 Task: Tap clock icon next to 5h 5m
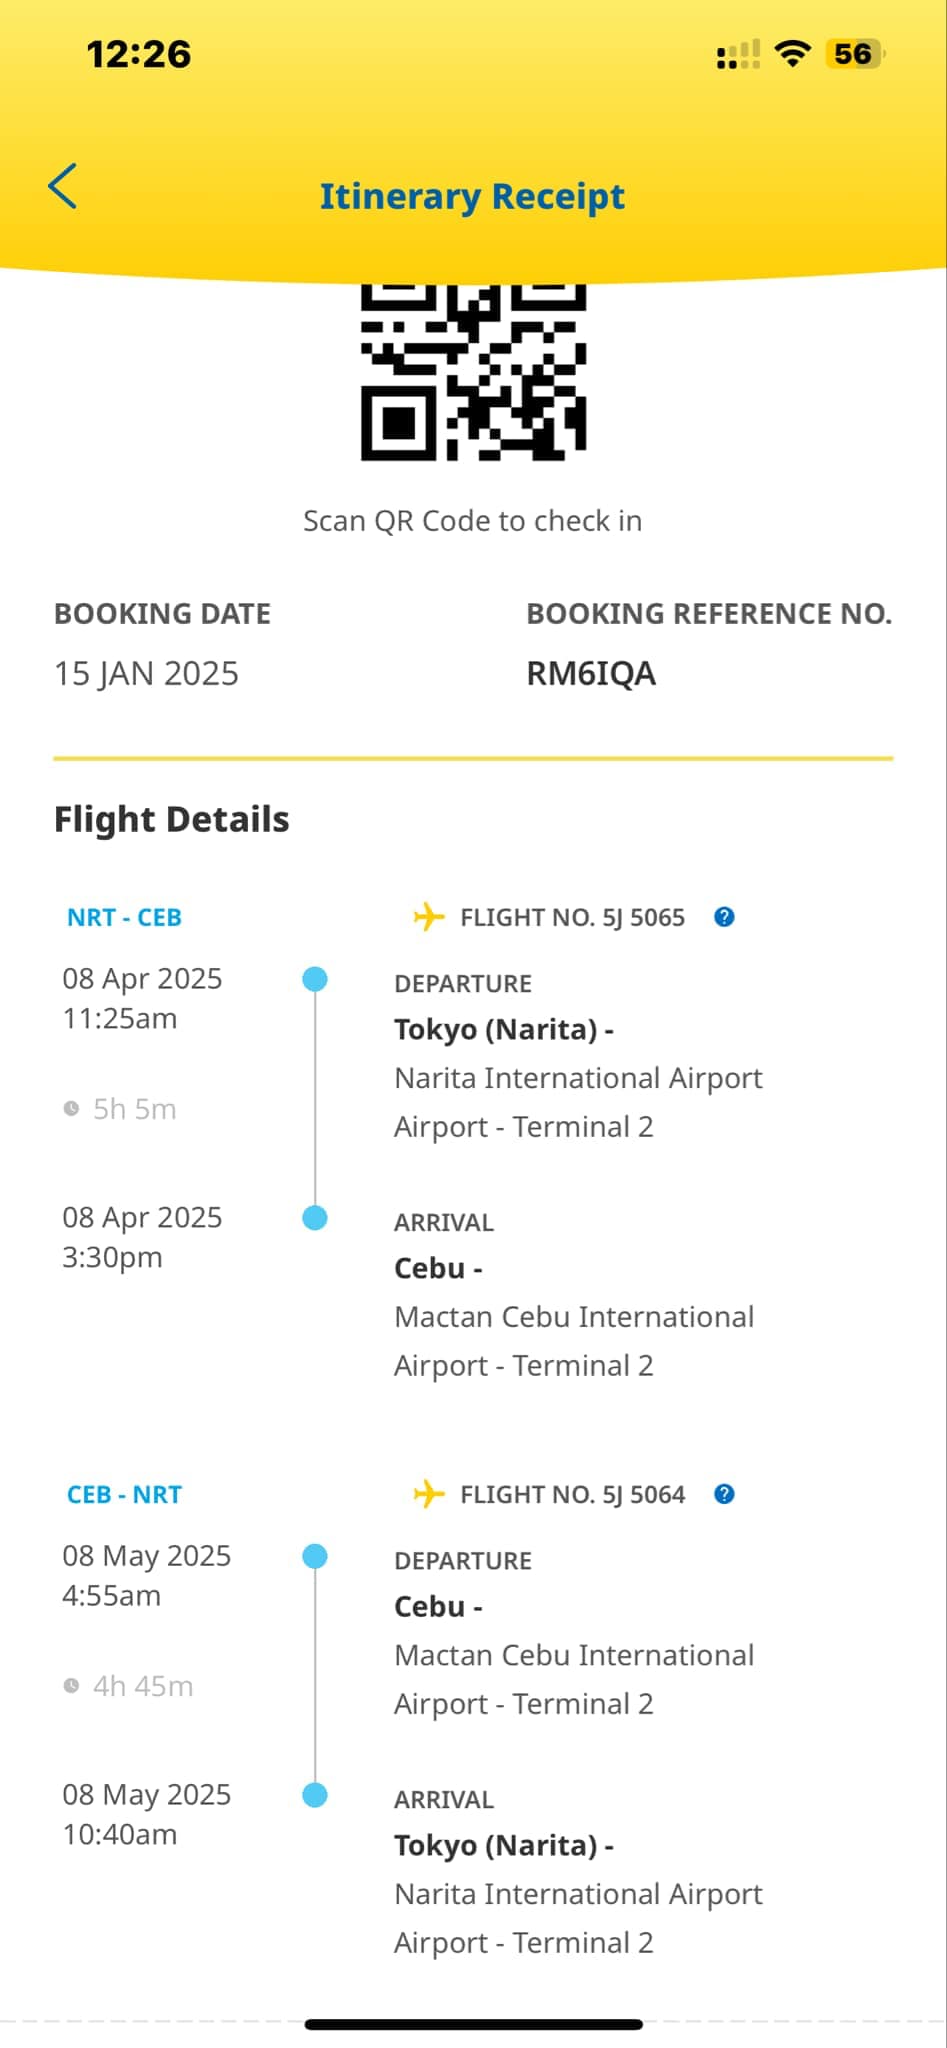[71, 1108]
